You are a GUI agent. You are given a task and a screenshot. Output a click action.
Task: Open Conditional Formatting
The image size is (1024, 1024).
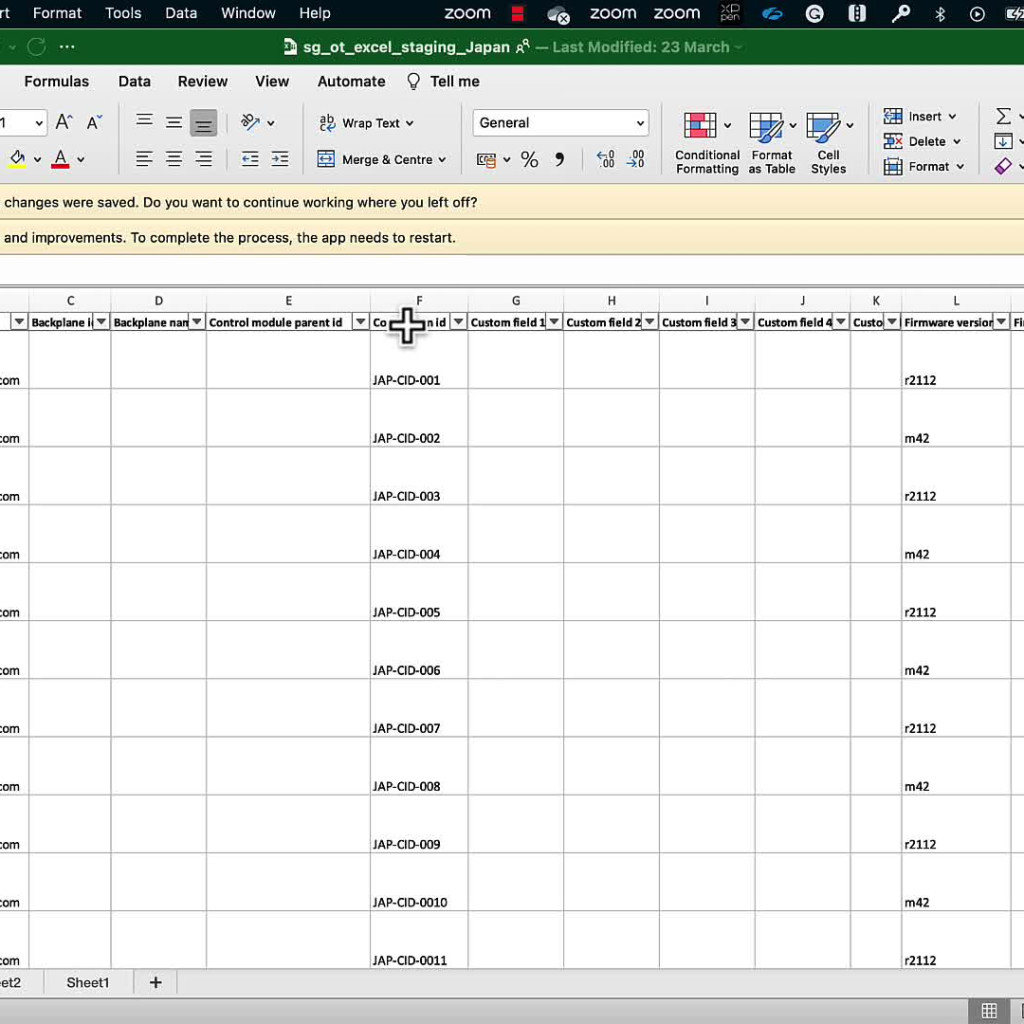(707, 143)
